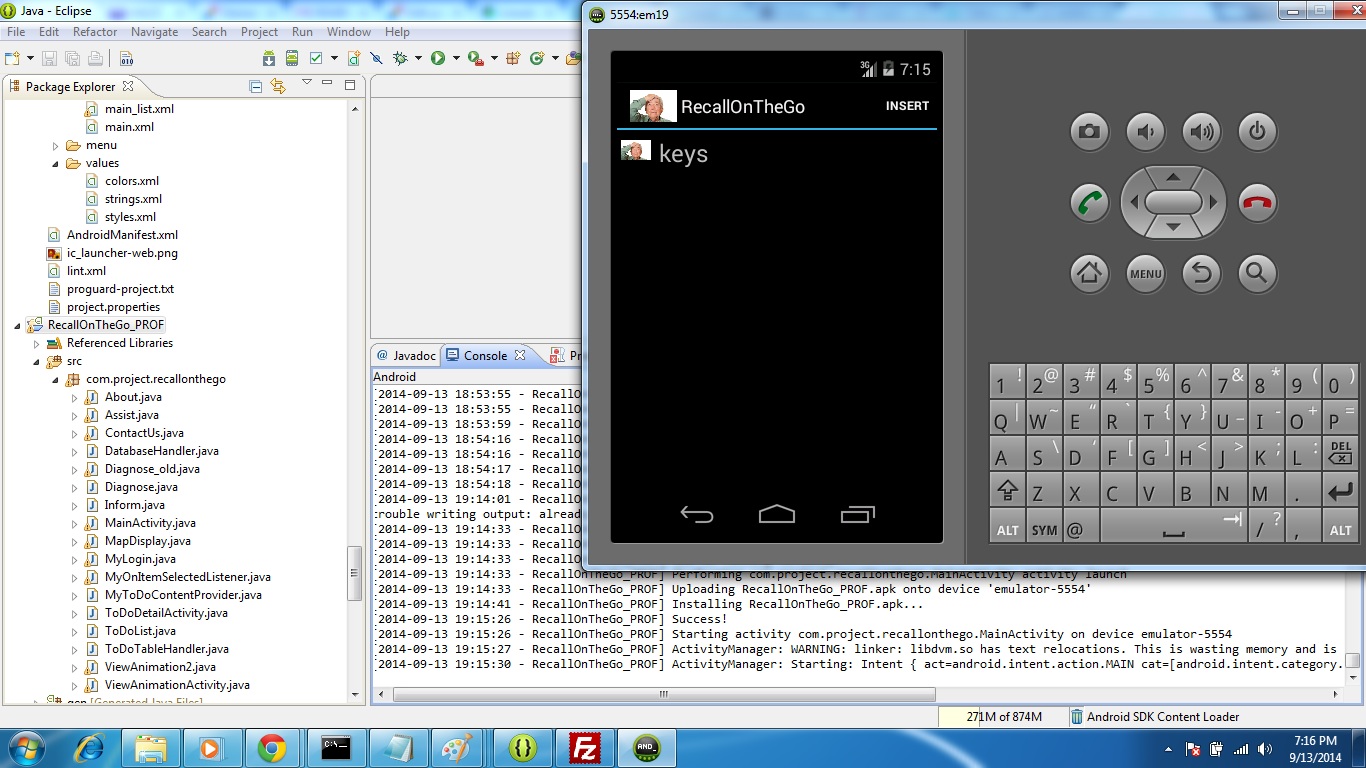Click emulator green call button
The image size is (1366, 768).
[1089, 203]
